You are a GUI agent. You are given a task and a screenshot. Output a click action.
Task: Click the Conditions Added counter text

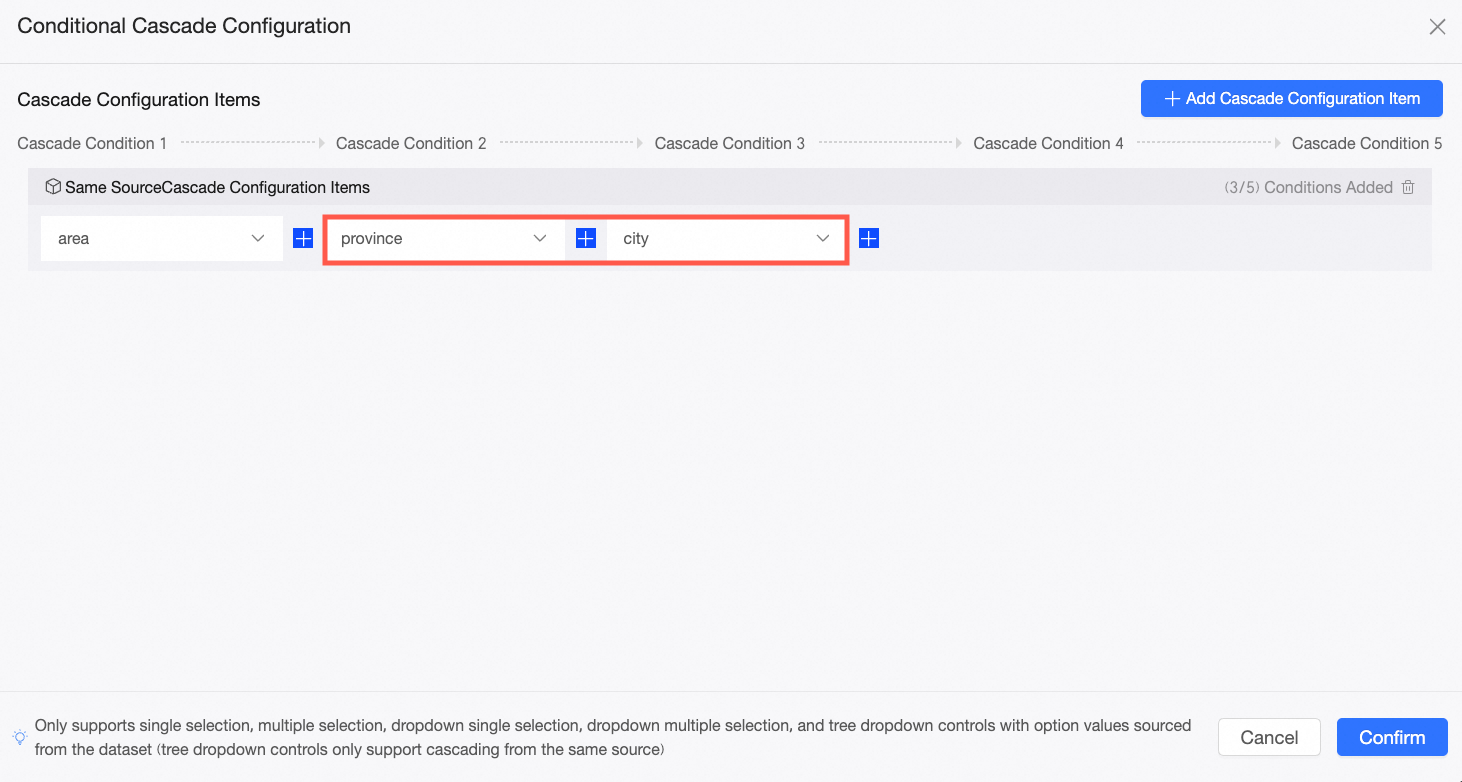click(1308, 187)
